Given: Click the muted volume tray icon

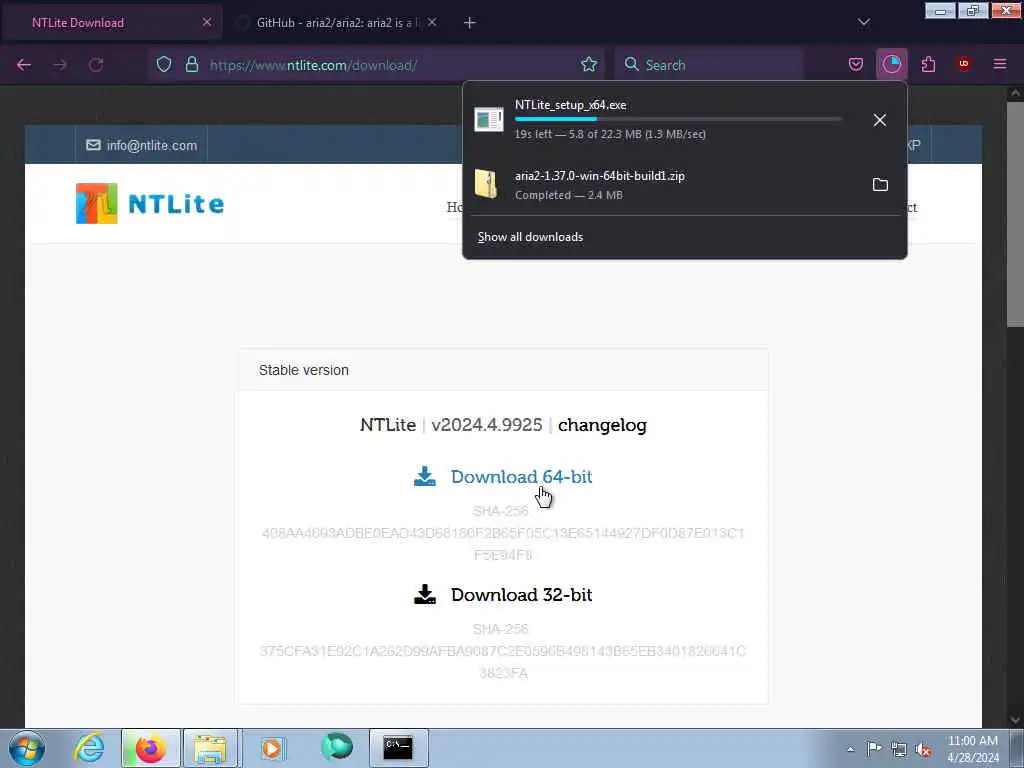Looking at the screenshot, I should (x=923, y=749).
